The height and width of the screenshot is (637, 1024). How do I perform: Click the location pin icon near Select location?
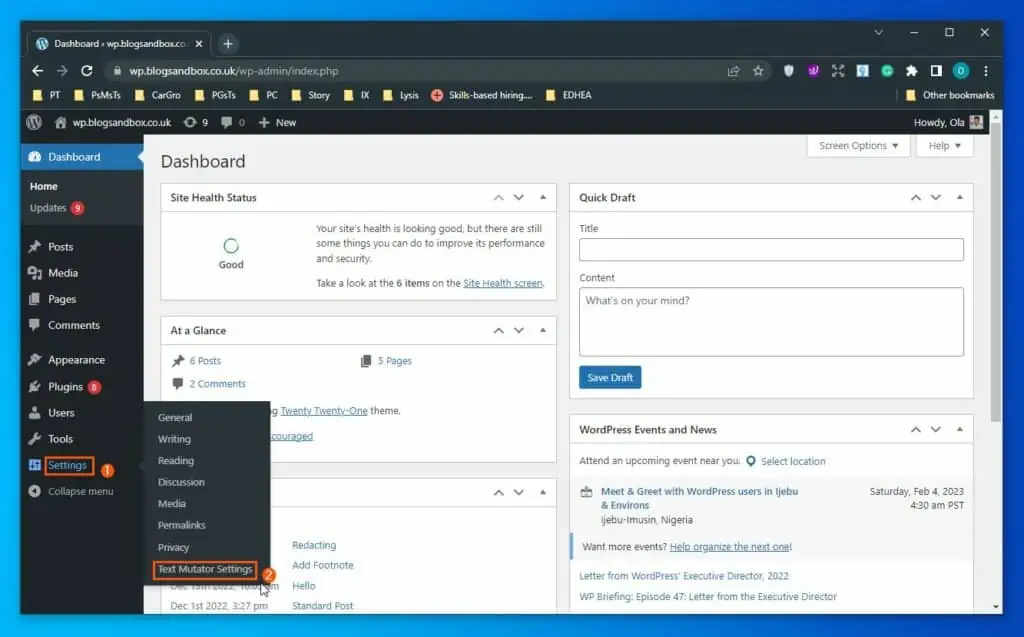click(751, 461)
